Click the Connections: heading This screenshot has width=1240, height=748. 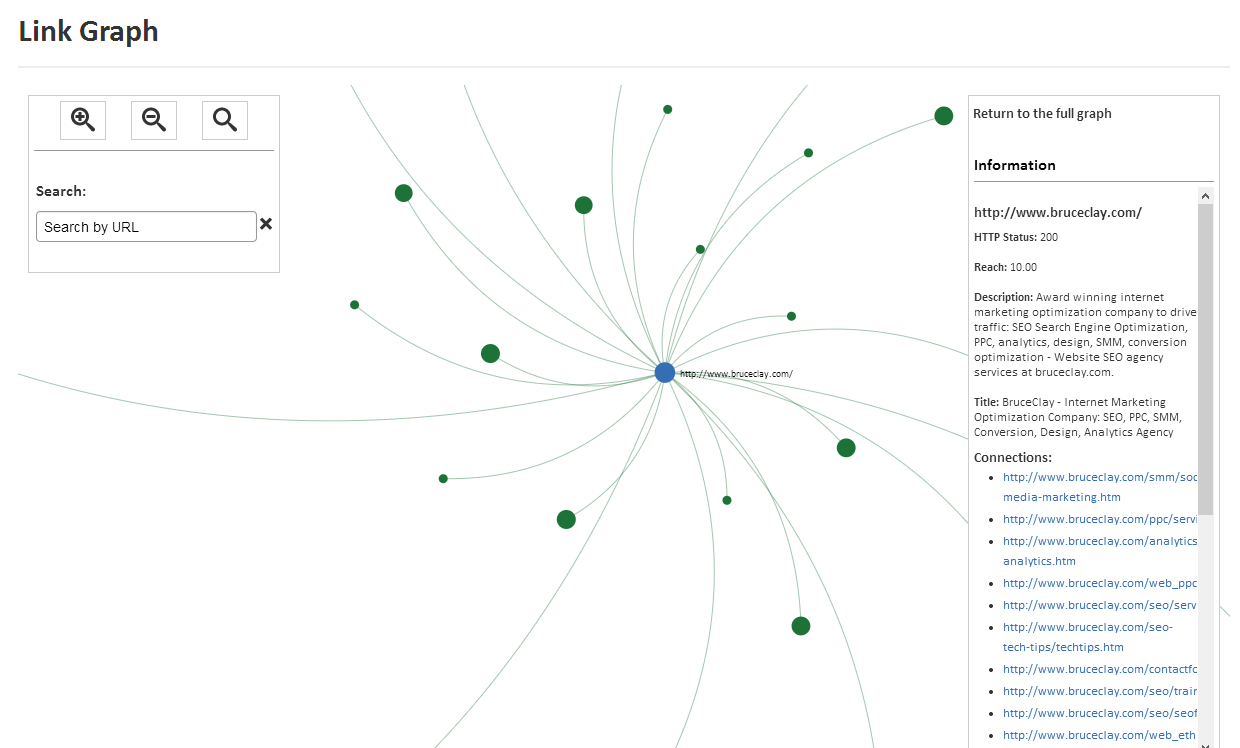point(1013,457)
